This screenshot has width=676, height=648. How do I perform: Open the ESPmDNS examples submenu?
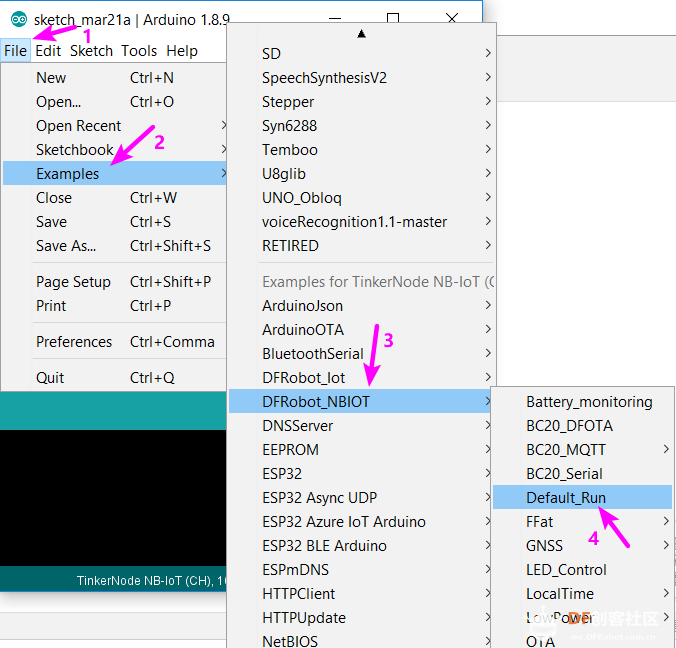(361, 570)
